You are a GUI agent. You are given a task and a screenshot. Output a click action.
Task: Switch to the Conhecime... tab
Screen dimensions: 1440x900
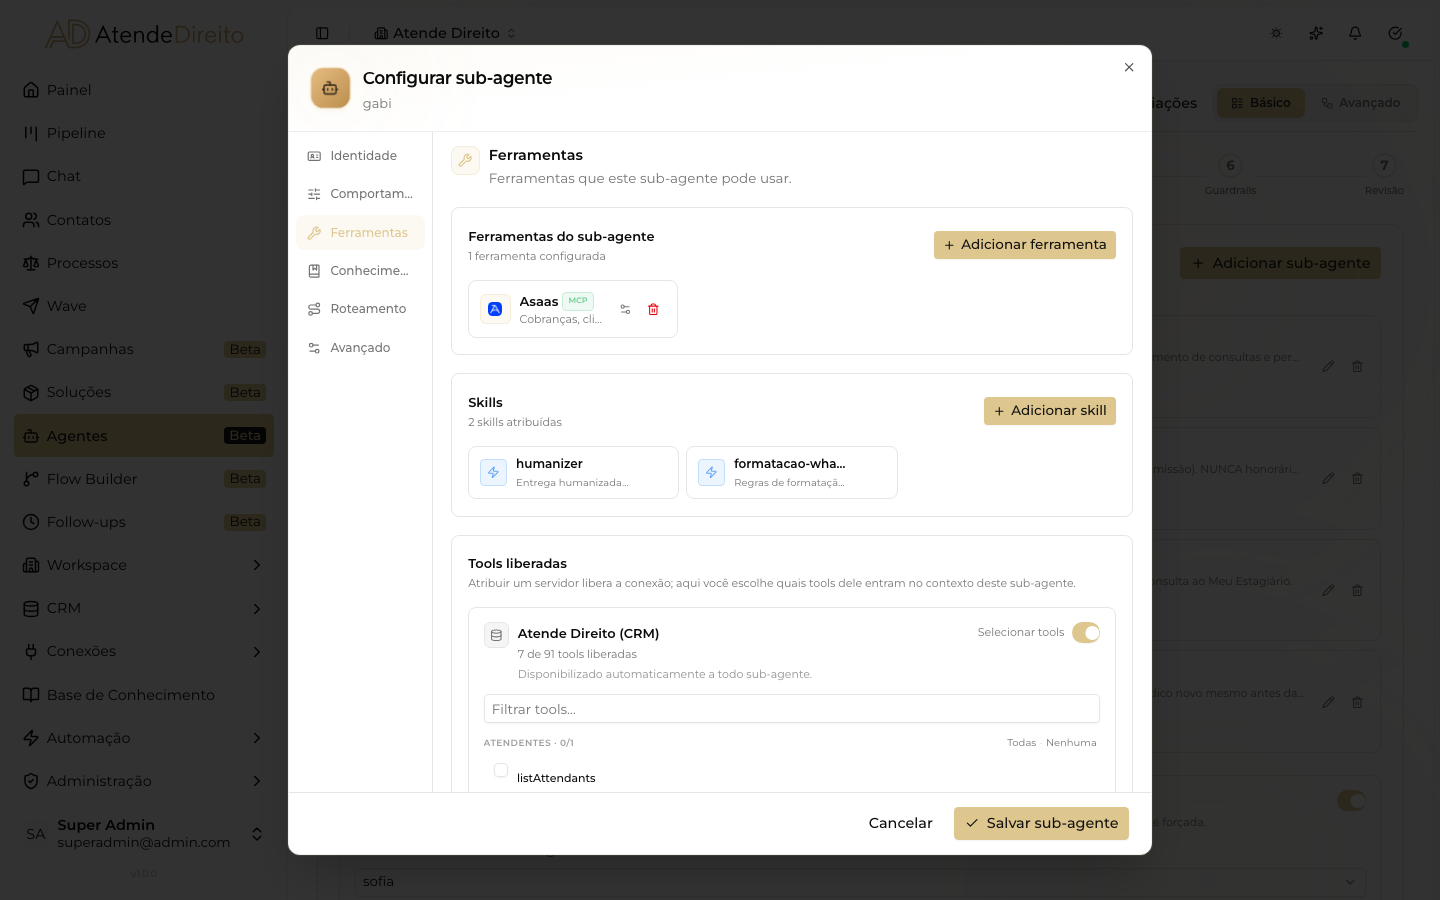[360, 271]
